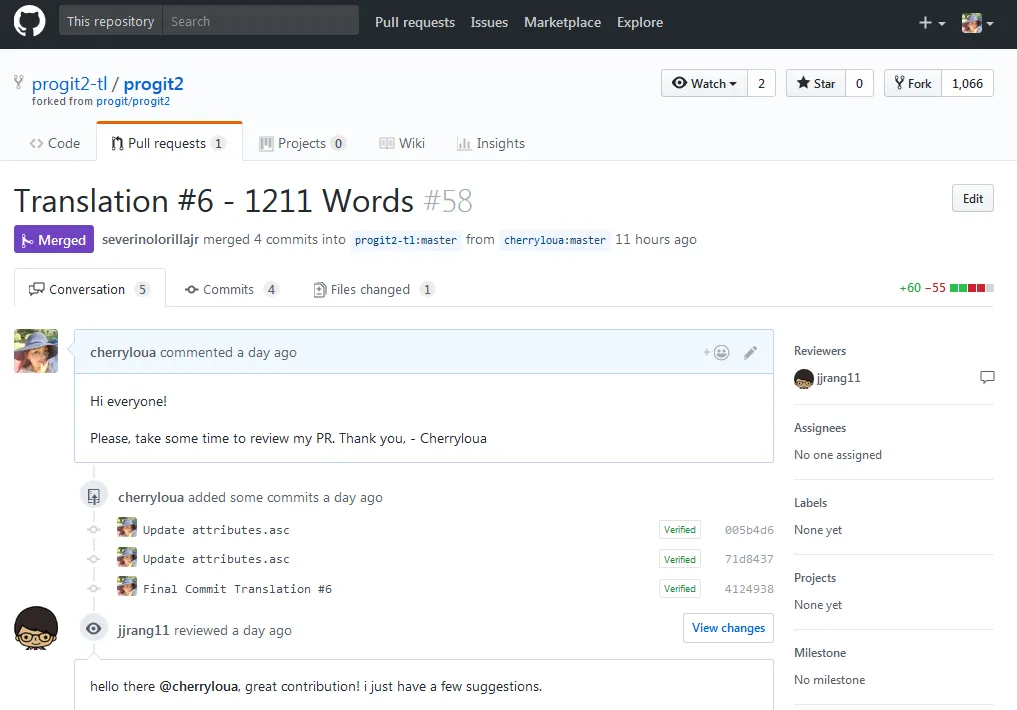Open the progit2 repository link

pos(154,84)
